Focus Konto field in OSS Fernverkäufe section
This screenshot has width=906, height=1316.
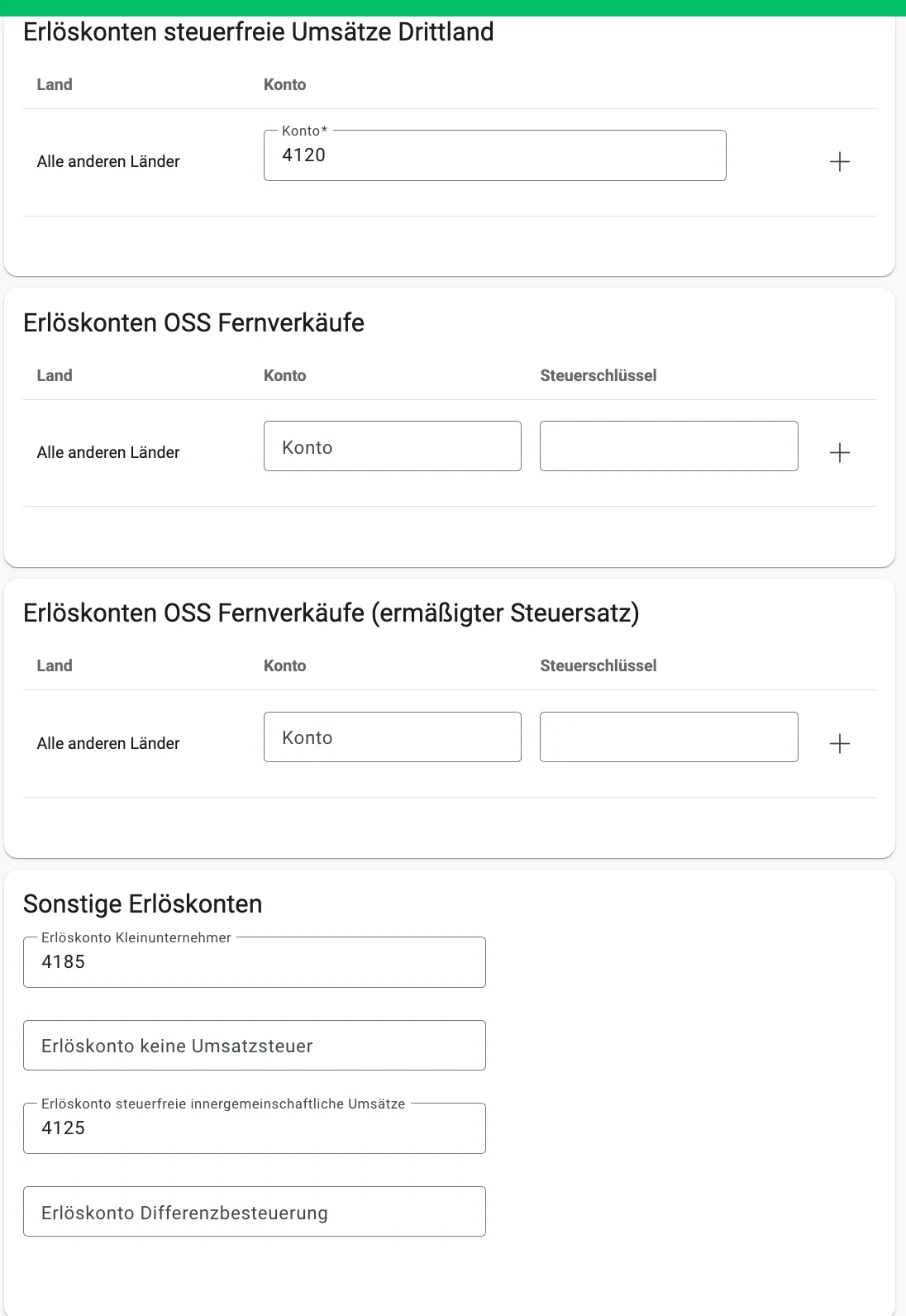pos(393,446)
